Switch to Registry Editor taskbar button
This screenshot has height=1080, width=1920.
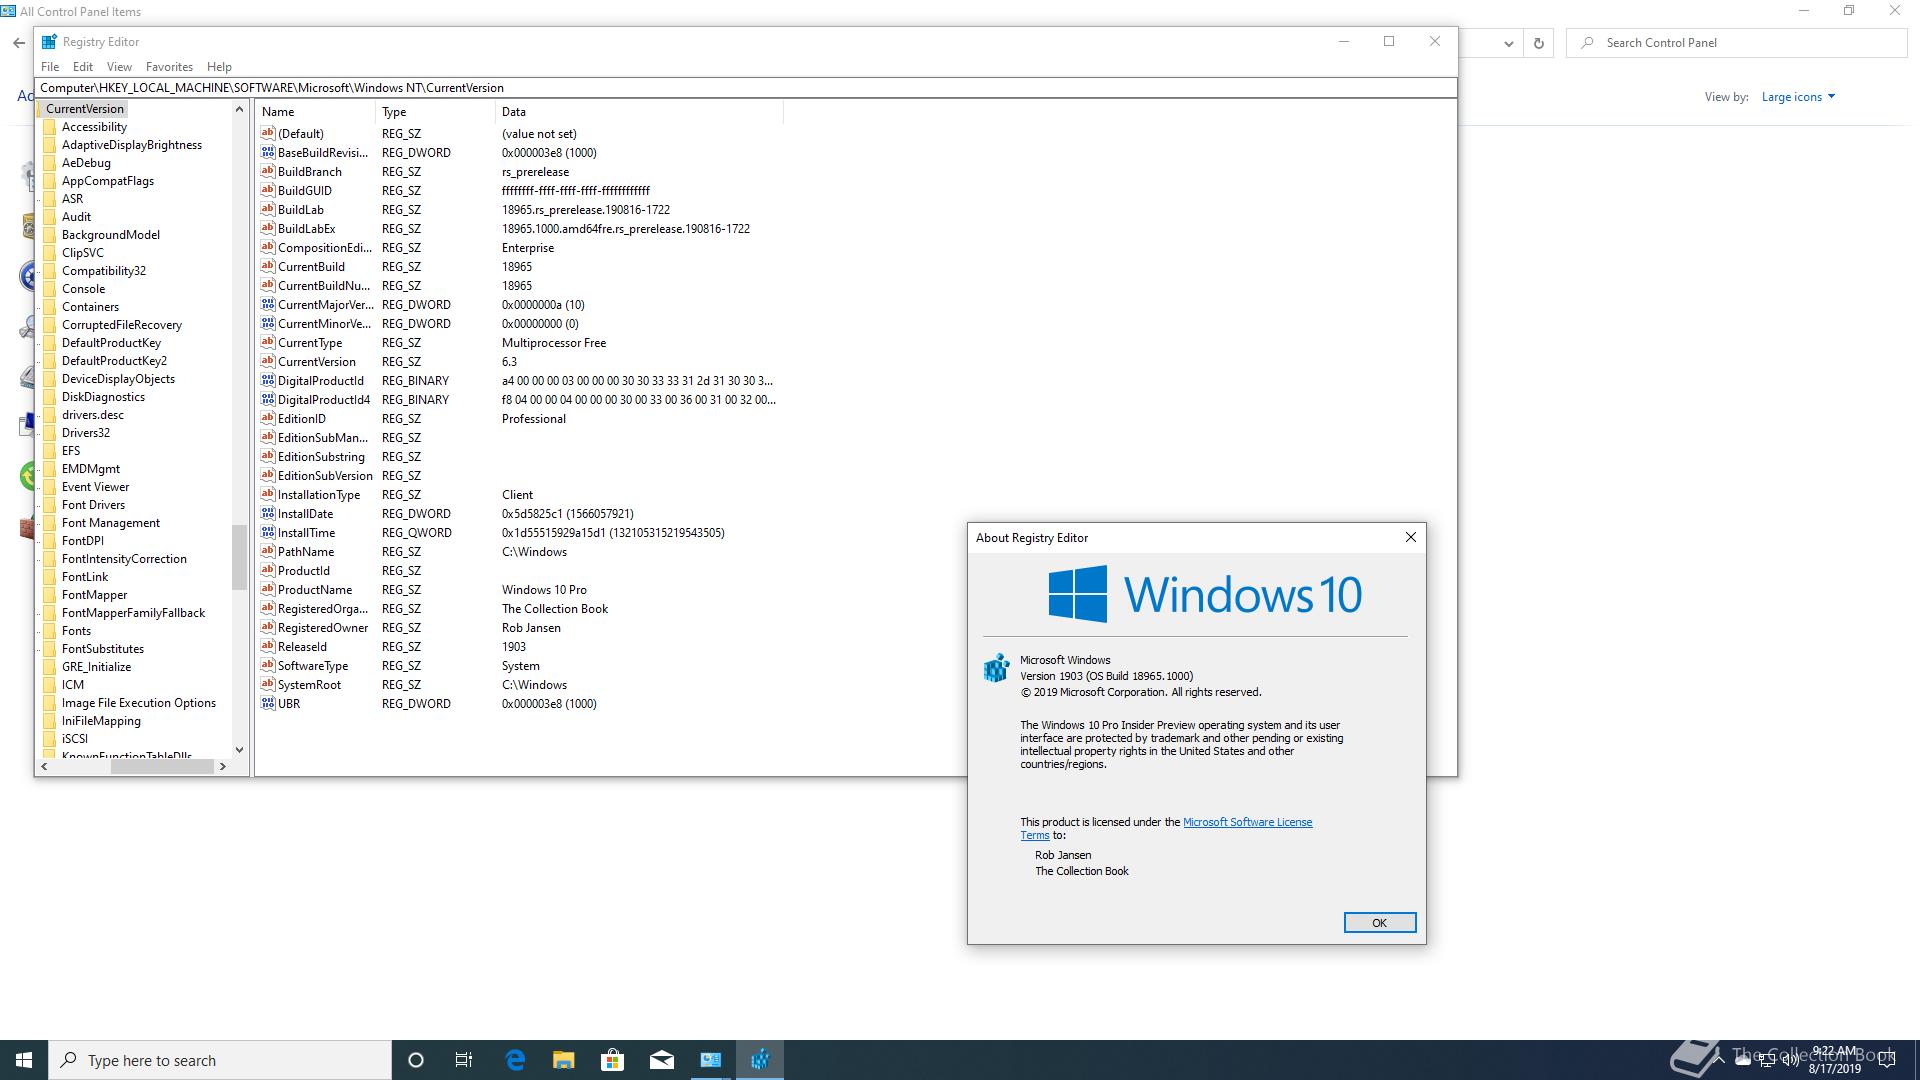click(760, 1060)
